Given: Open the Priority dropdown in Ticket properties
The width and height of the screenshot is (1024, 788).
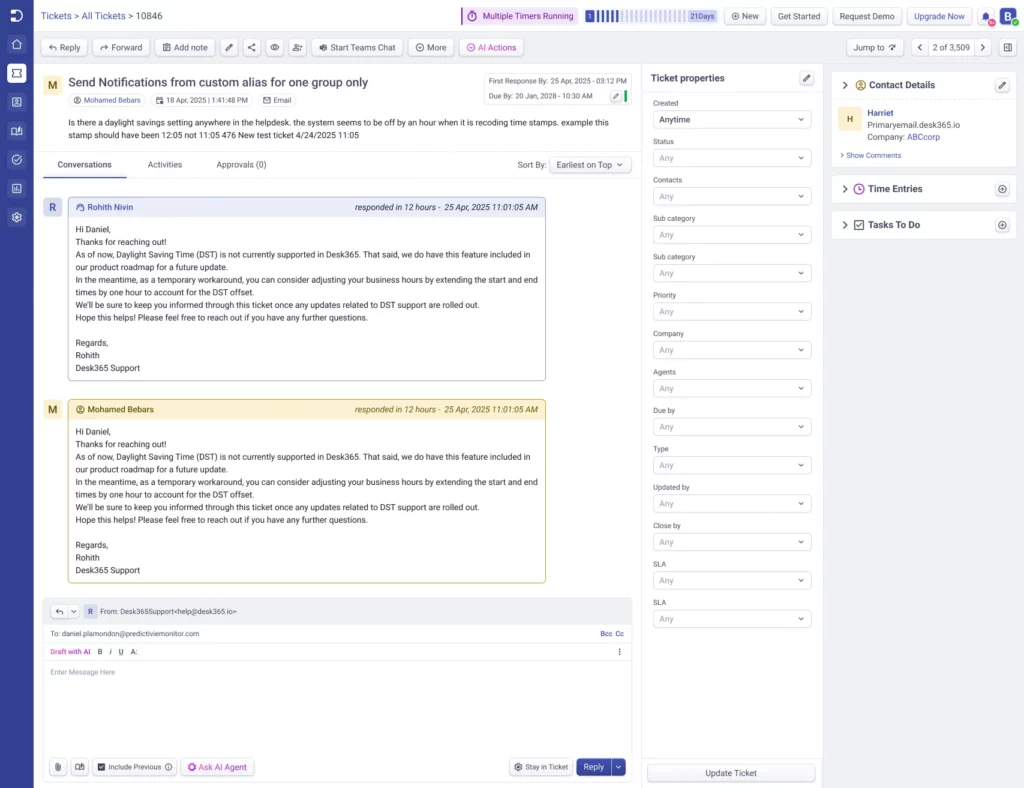Looking at the screenshot, I should [731, 312].
